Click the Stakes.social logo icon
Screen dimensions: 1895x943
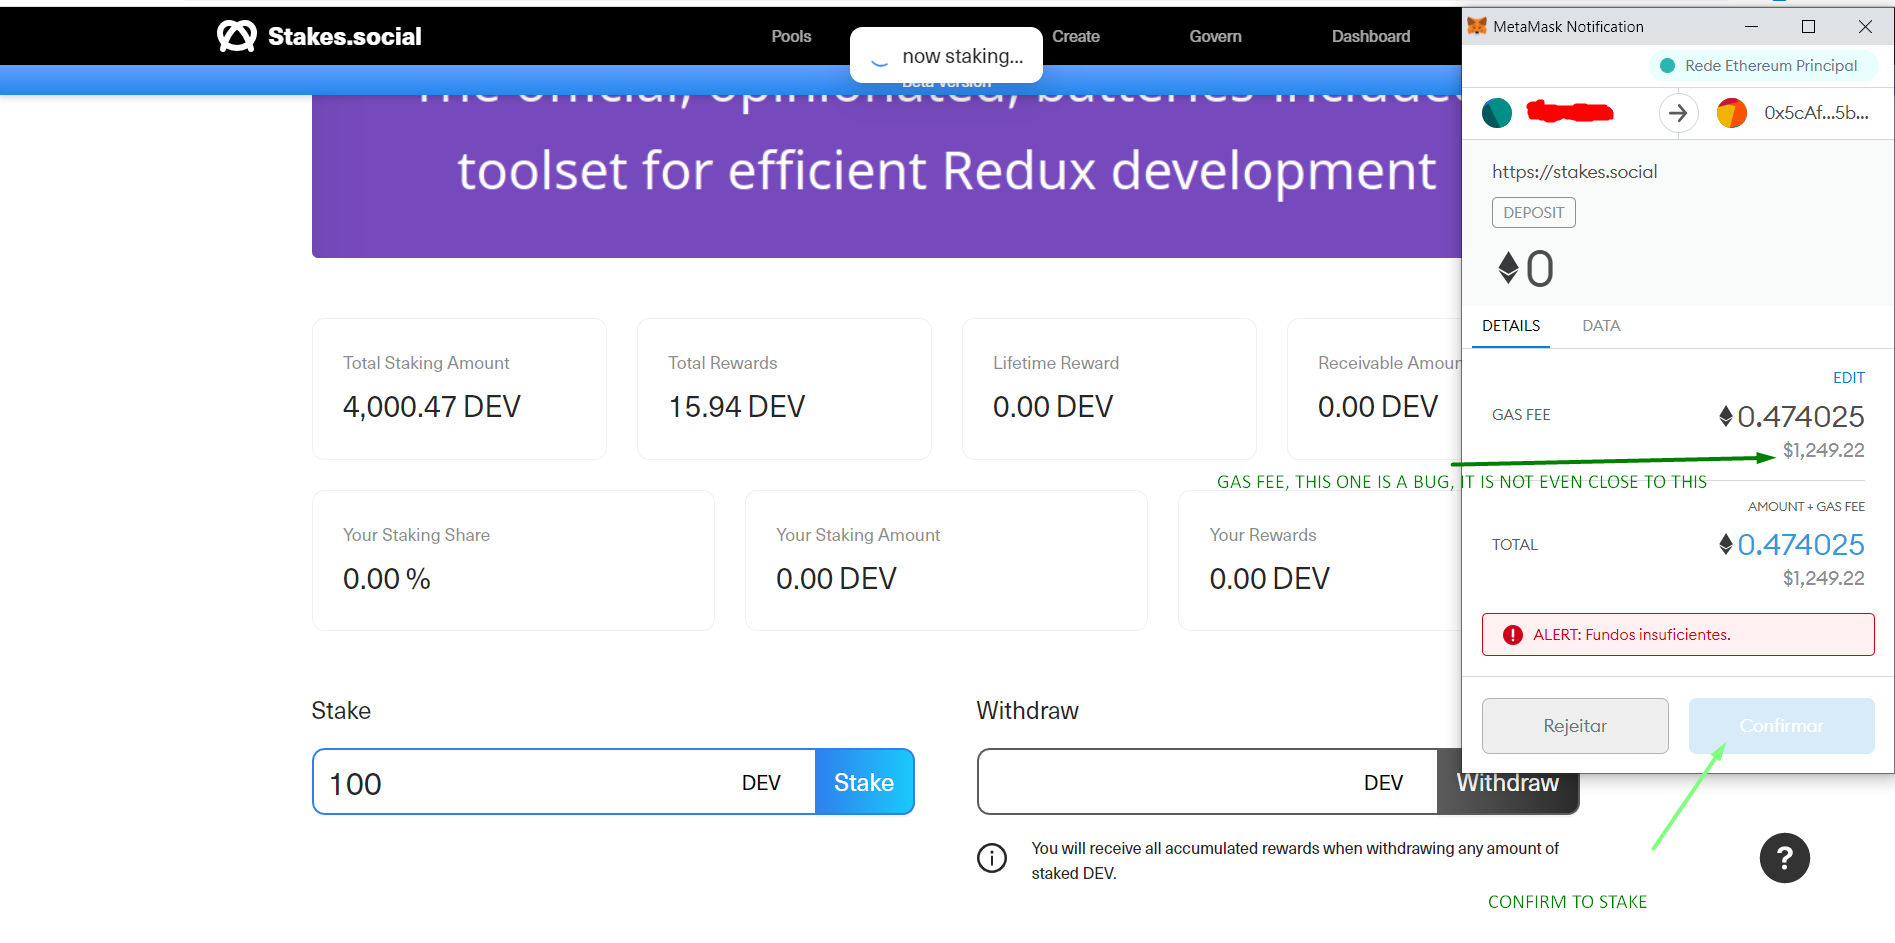pos(237,36)
